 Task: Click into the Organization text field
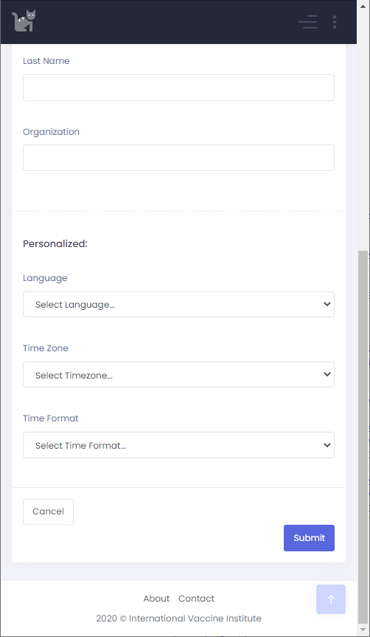tap(179, 158)
